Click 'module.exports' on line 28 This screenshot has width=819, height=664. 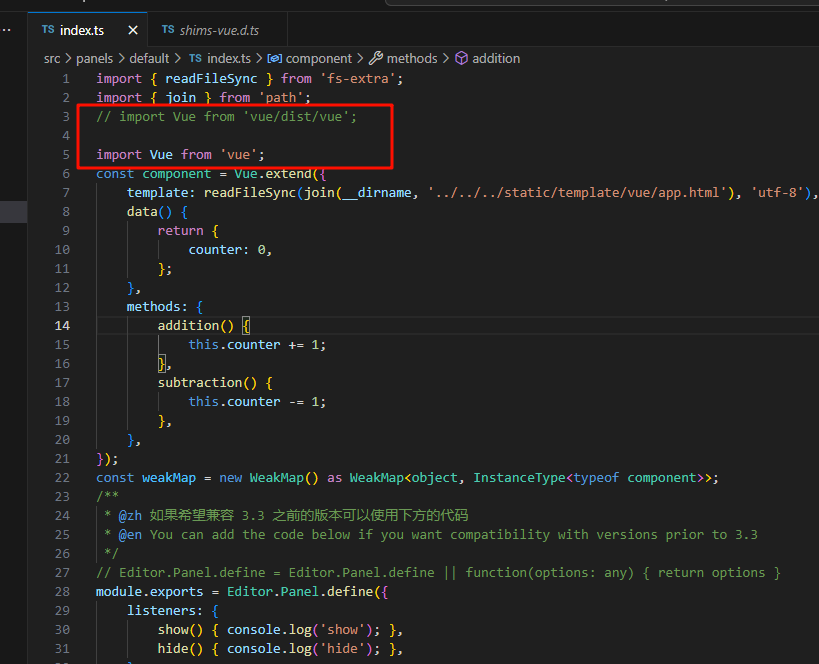point(149,591)
